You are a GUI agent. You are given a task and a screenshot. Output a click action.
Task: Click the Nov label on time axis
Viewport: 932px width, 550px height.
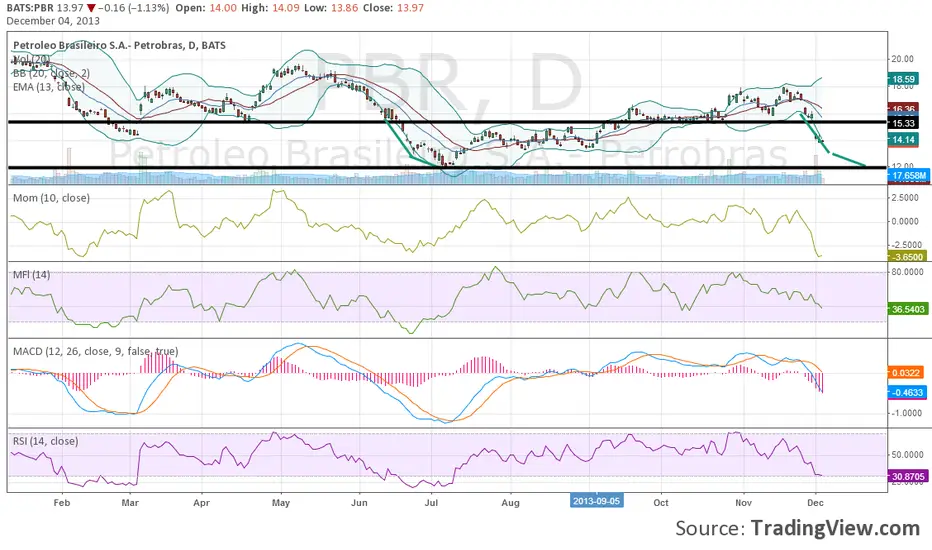pos(743,502)
